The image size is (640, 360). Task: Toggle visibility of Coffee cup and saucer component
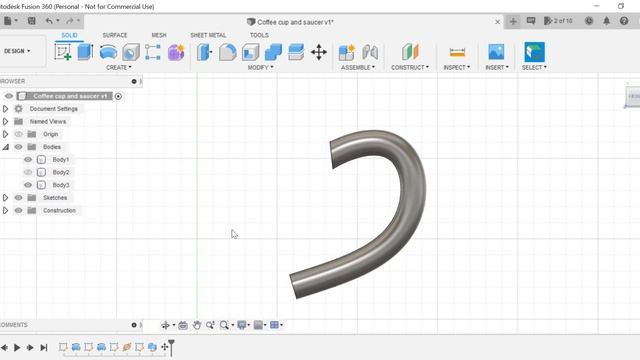click(x=9, y=96)
